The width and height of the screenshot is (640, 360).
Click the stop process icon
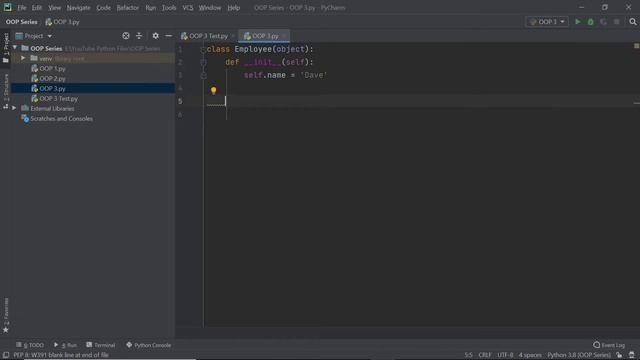click(617, 22)
